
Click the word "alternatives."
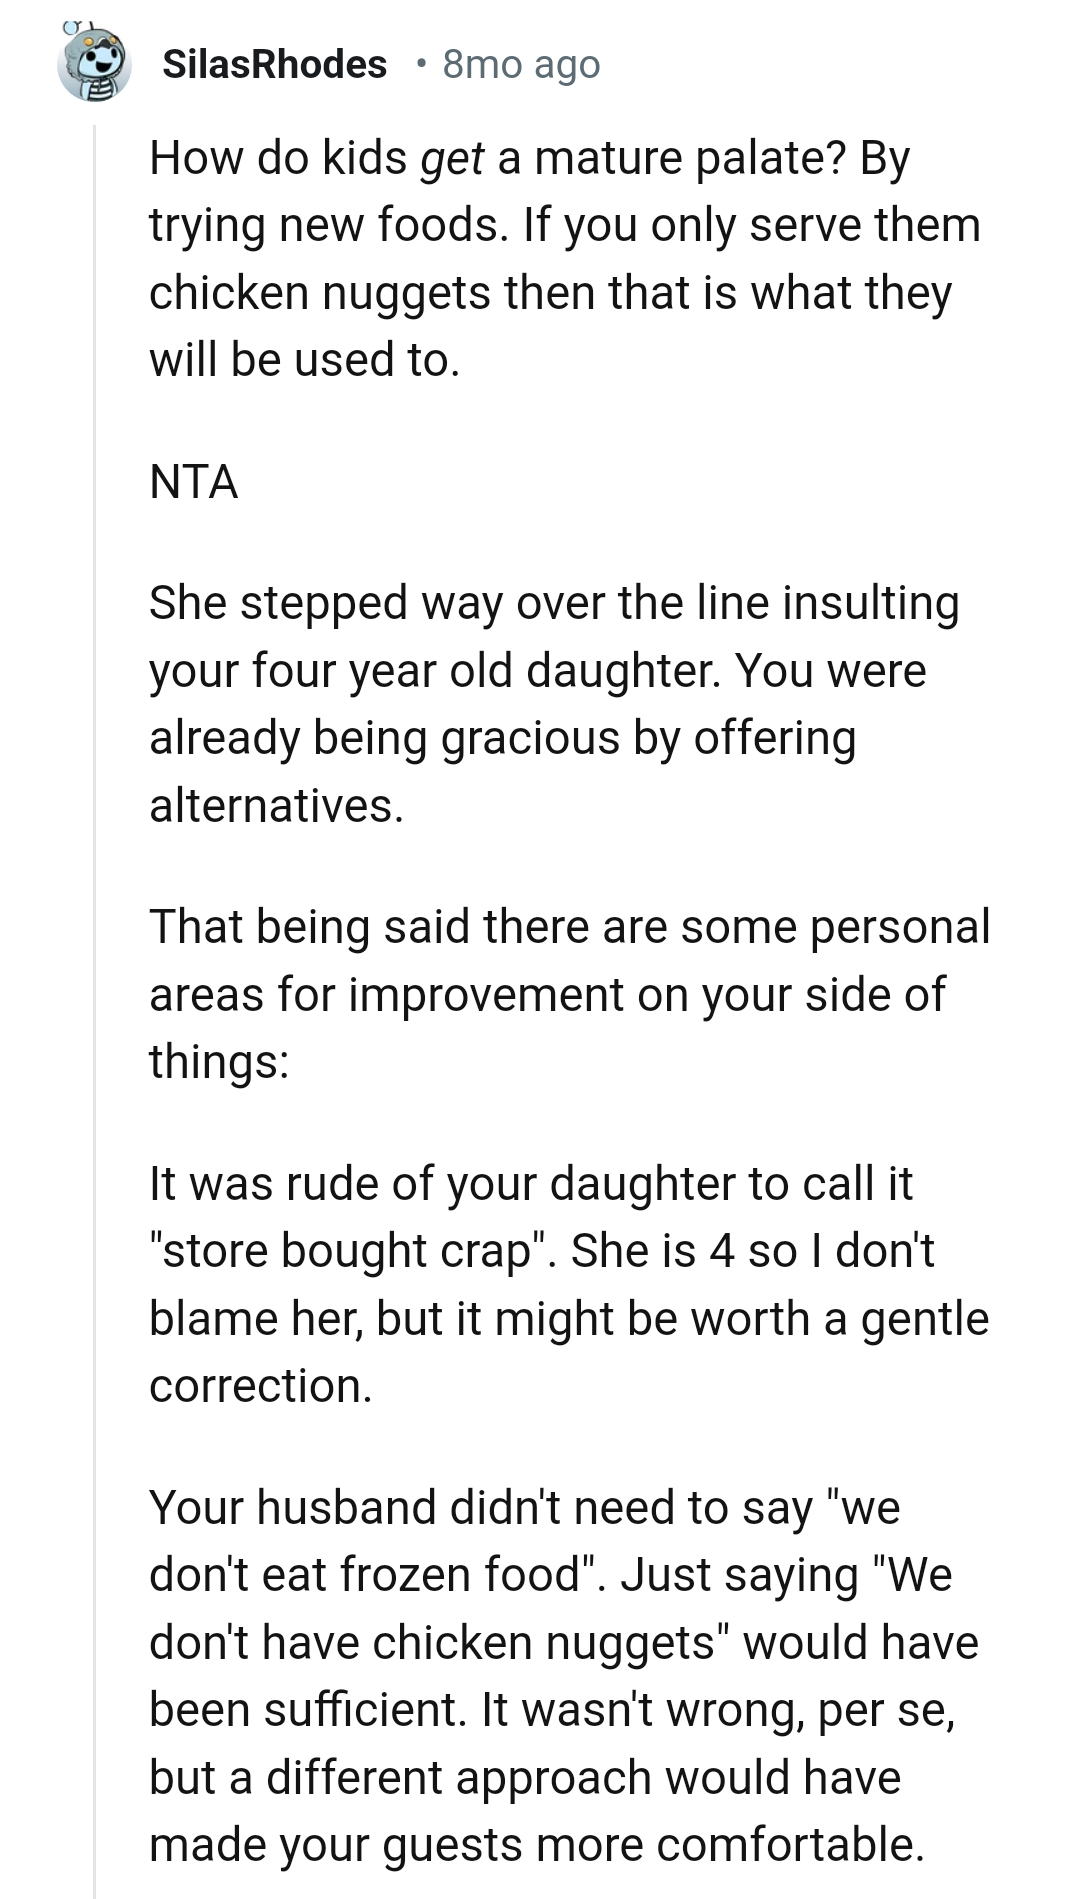click(276, 806)
